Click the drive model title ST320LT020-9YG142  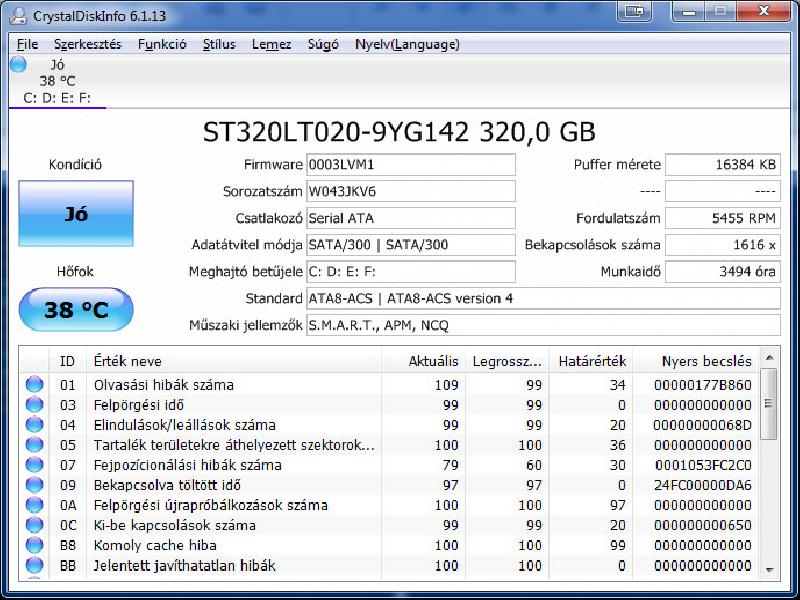tap(336, 132)
